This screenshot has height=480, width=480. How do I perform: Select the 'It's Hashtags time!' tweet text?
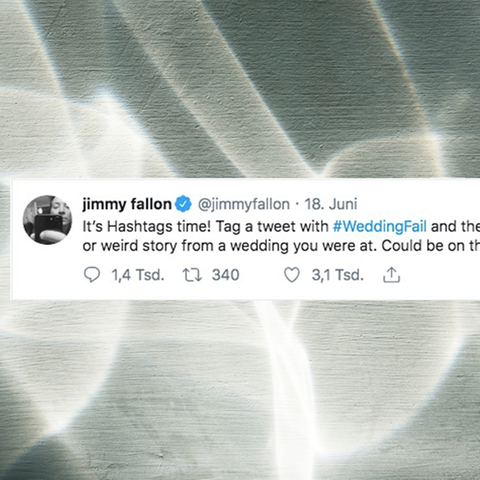[x=147, y=227]
